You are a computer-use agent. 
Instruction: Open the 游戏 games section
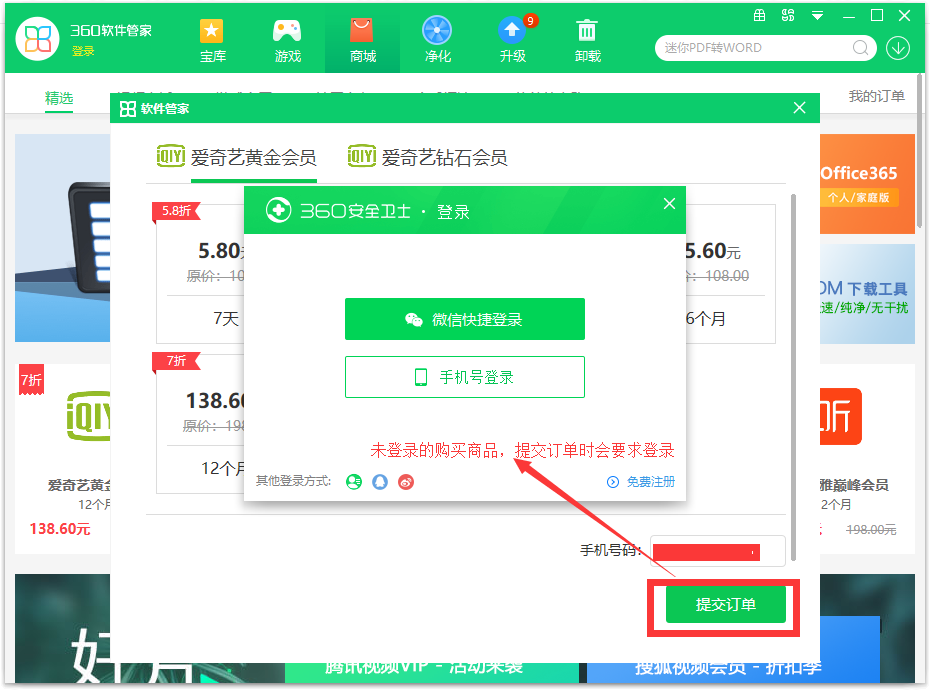coord(288,42)
